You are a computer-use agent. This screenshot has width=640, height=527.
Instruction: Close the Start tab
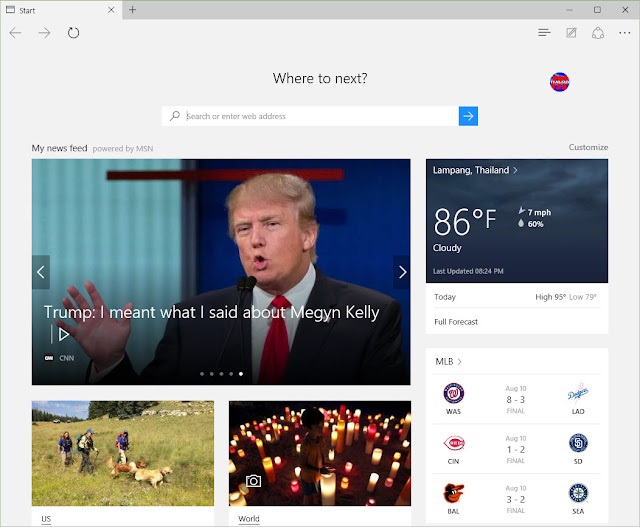tap(111, 10)
